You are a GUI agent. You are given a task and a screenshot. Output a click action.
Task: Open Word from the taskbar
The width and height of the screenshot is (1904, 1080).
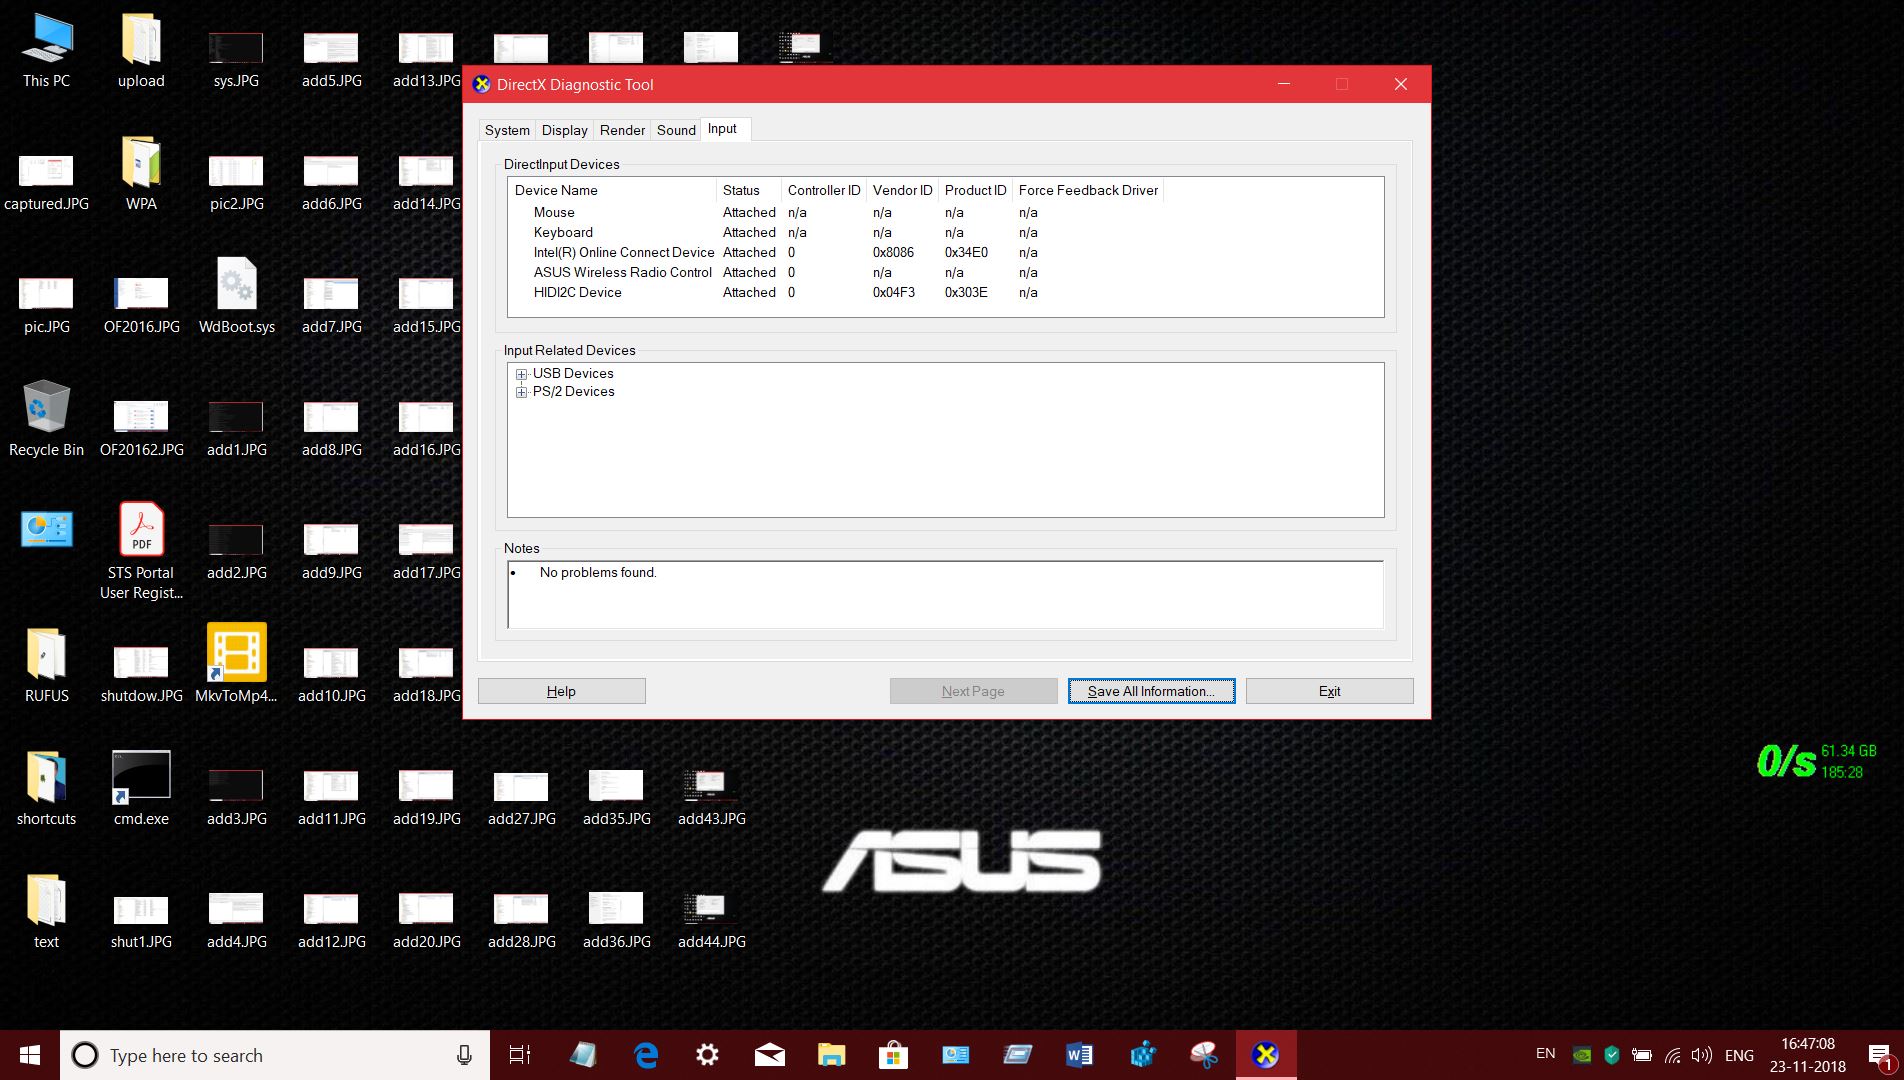[1079, 1055]
